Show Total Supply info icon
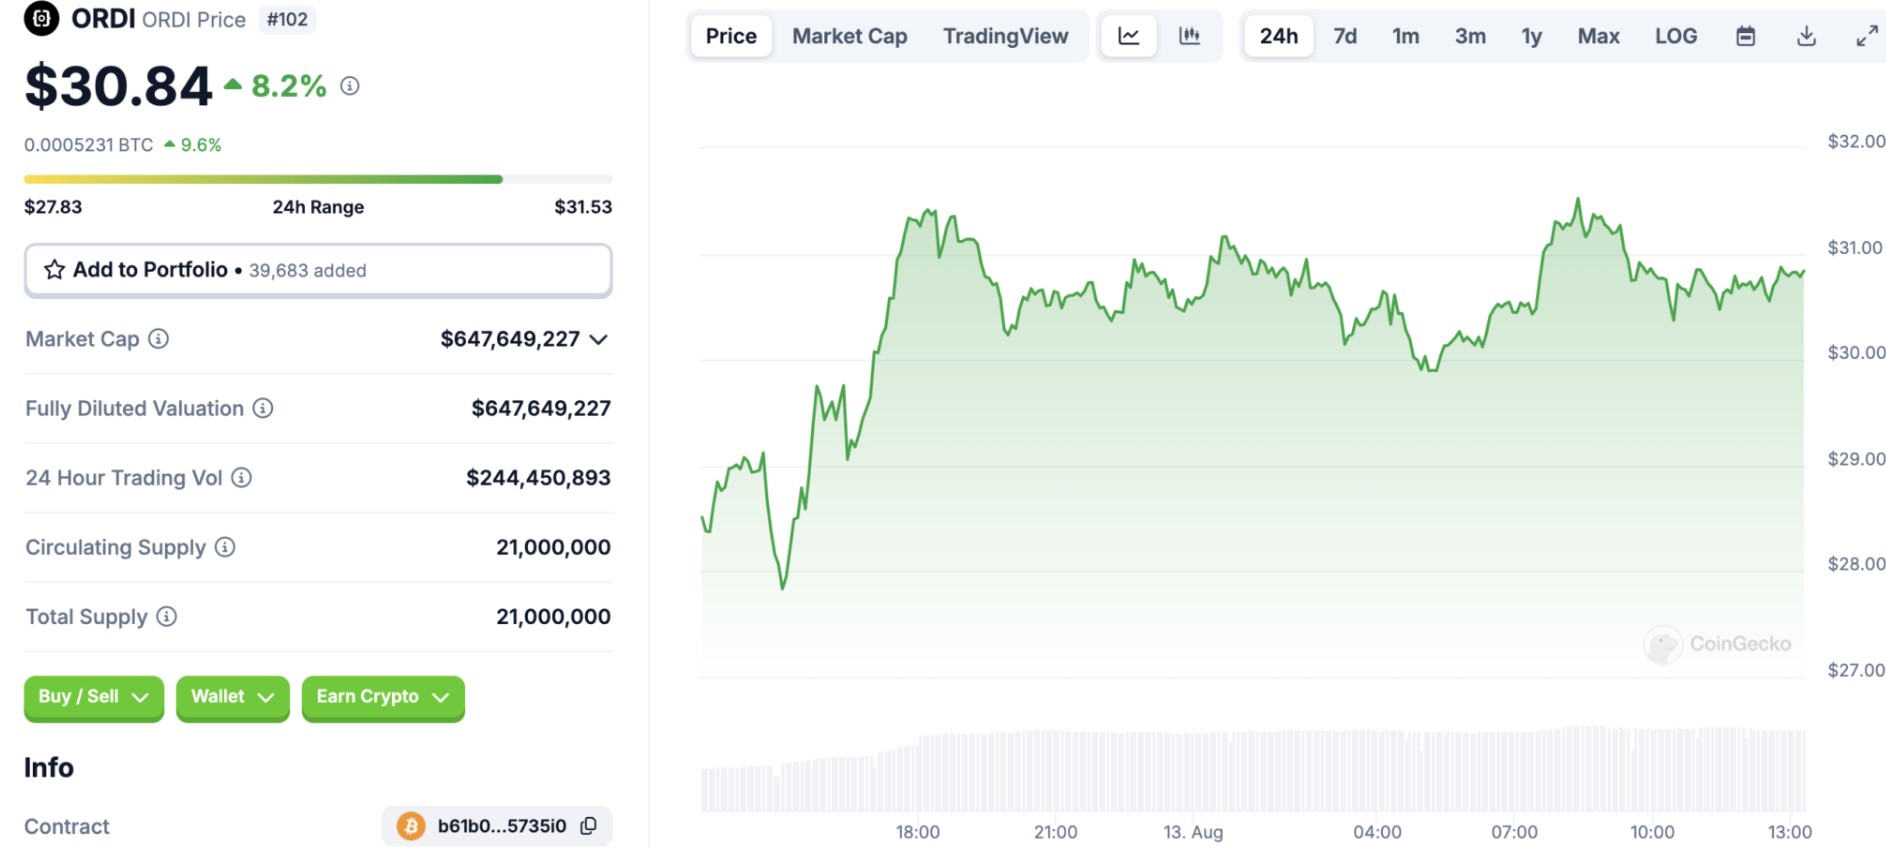This screenshot has width=1886, height=848. coord(167,617)
